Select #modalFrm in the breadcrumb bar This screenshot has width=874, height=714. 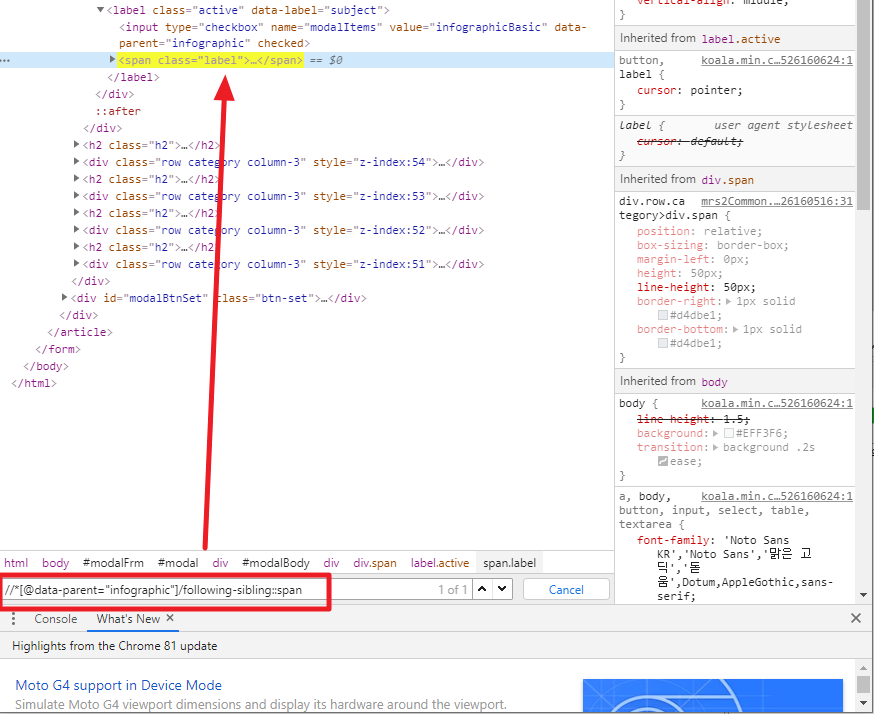[x=113, y=563]
